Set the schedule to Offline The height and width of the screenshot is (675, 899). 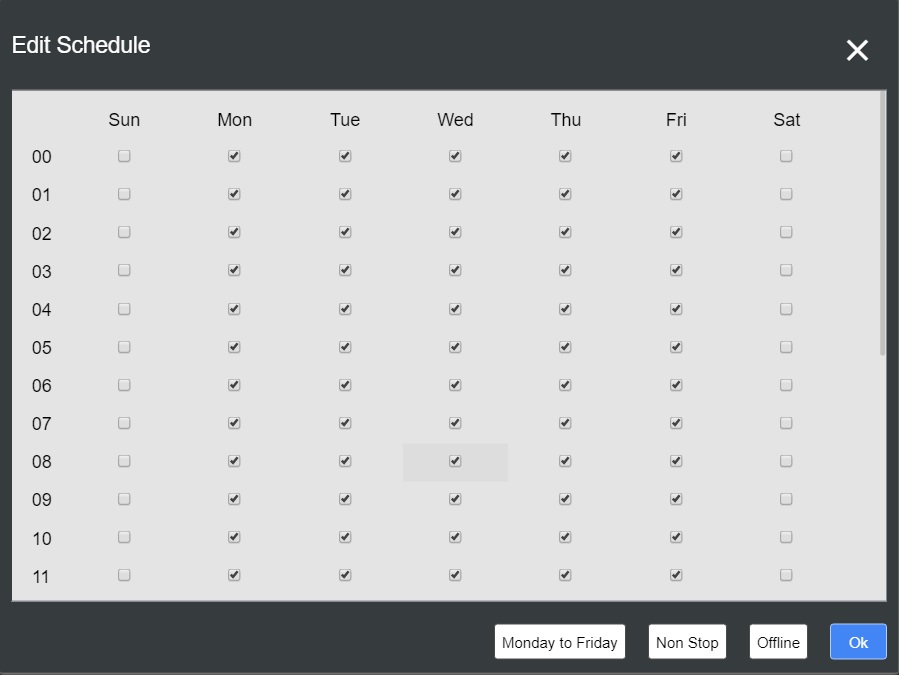778,641
